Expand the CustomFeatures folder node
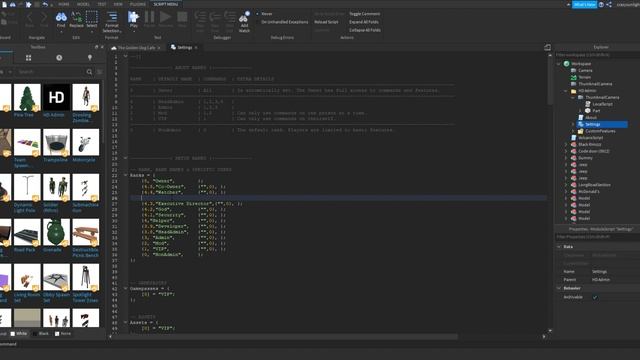This screenshot has width=640, height=360. [x=573, y=131]
